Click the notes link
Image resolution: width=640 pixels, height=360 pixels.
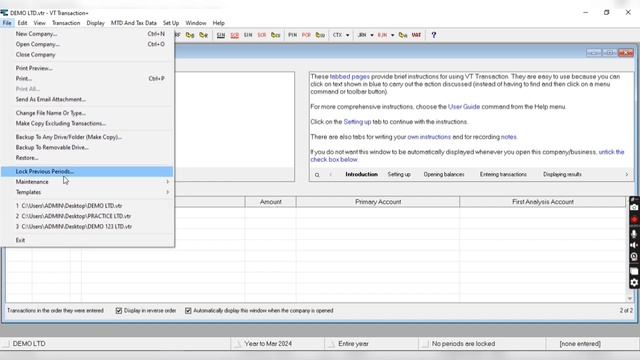[509, 137]
